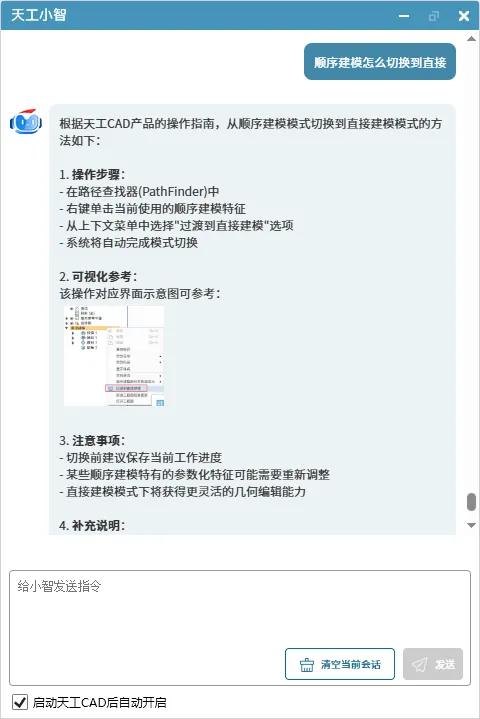480x719 pixels.
Task: Minimize the 天工小智 window
Action: tap(404, 16)
